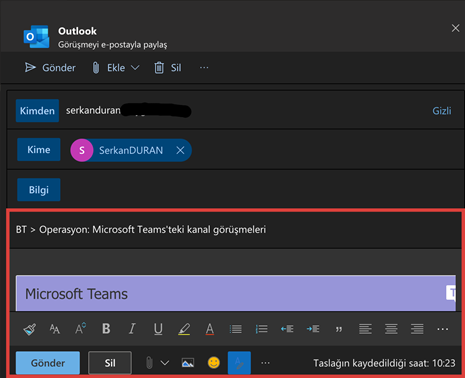Open bottom bar more actions ellipsis
This screenshot has height=378, width=465.
(265, 363)
